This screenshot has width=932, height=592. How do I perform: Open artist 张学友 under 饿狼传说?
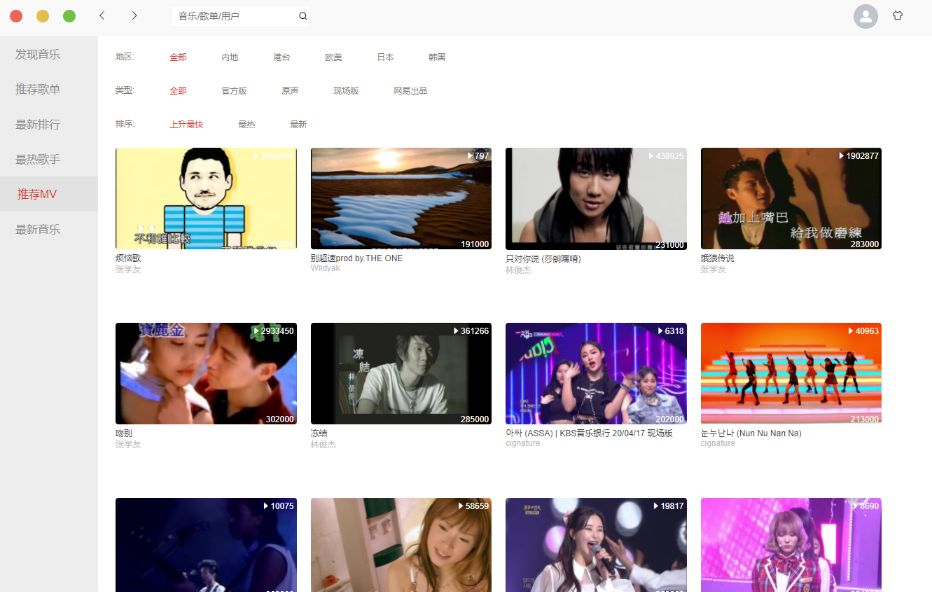[x=713, y=269]
